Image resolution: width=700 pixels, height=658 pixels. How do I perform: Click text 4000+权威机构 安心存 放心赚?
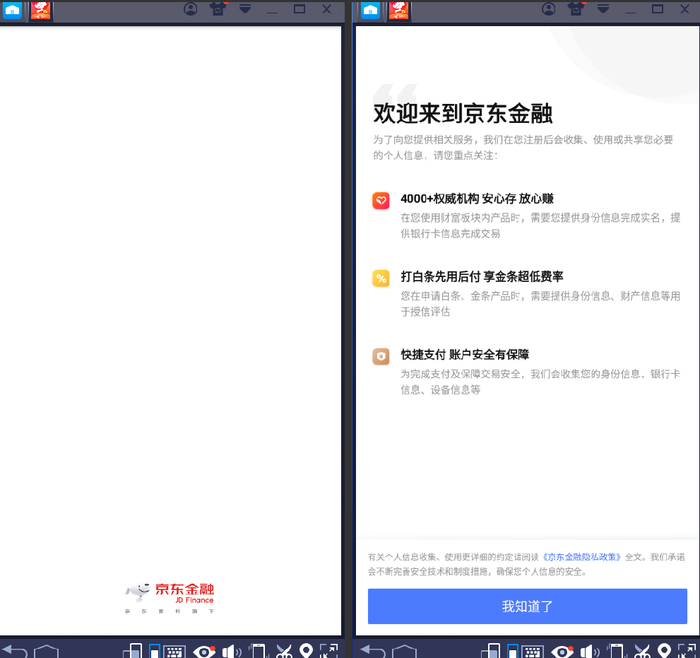tap(477, 199)
